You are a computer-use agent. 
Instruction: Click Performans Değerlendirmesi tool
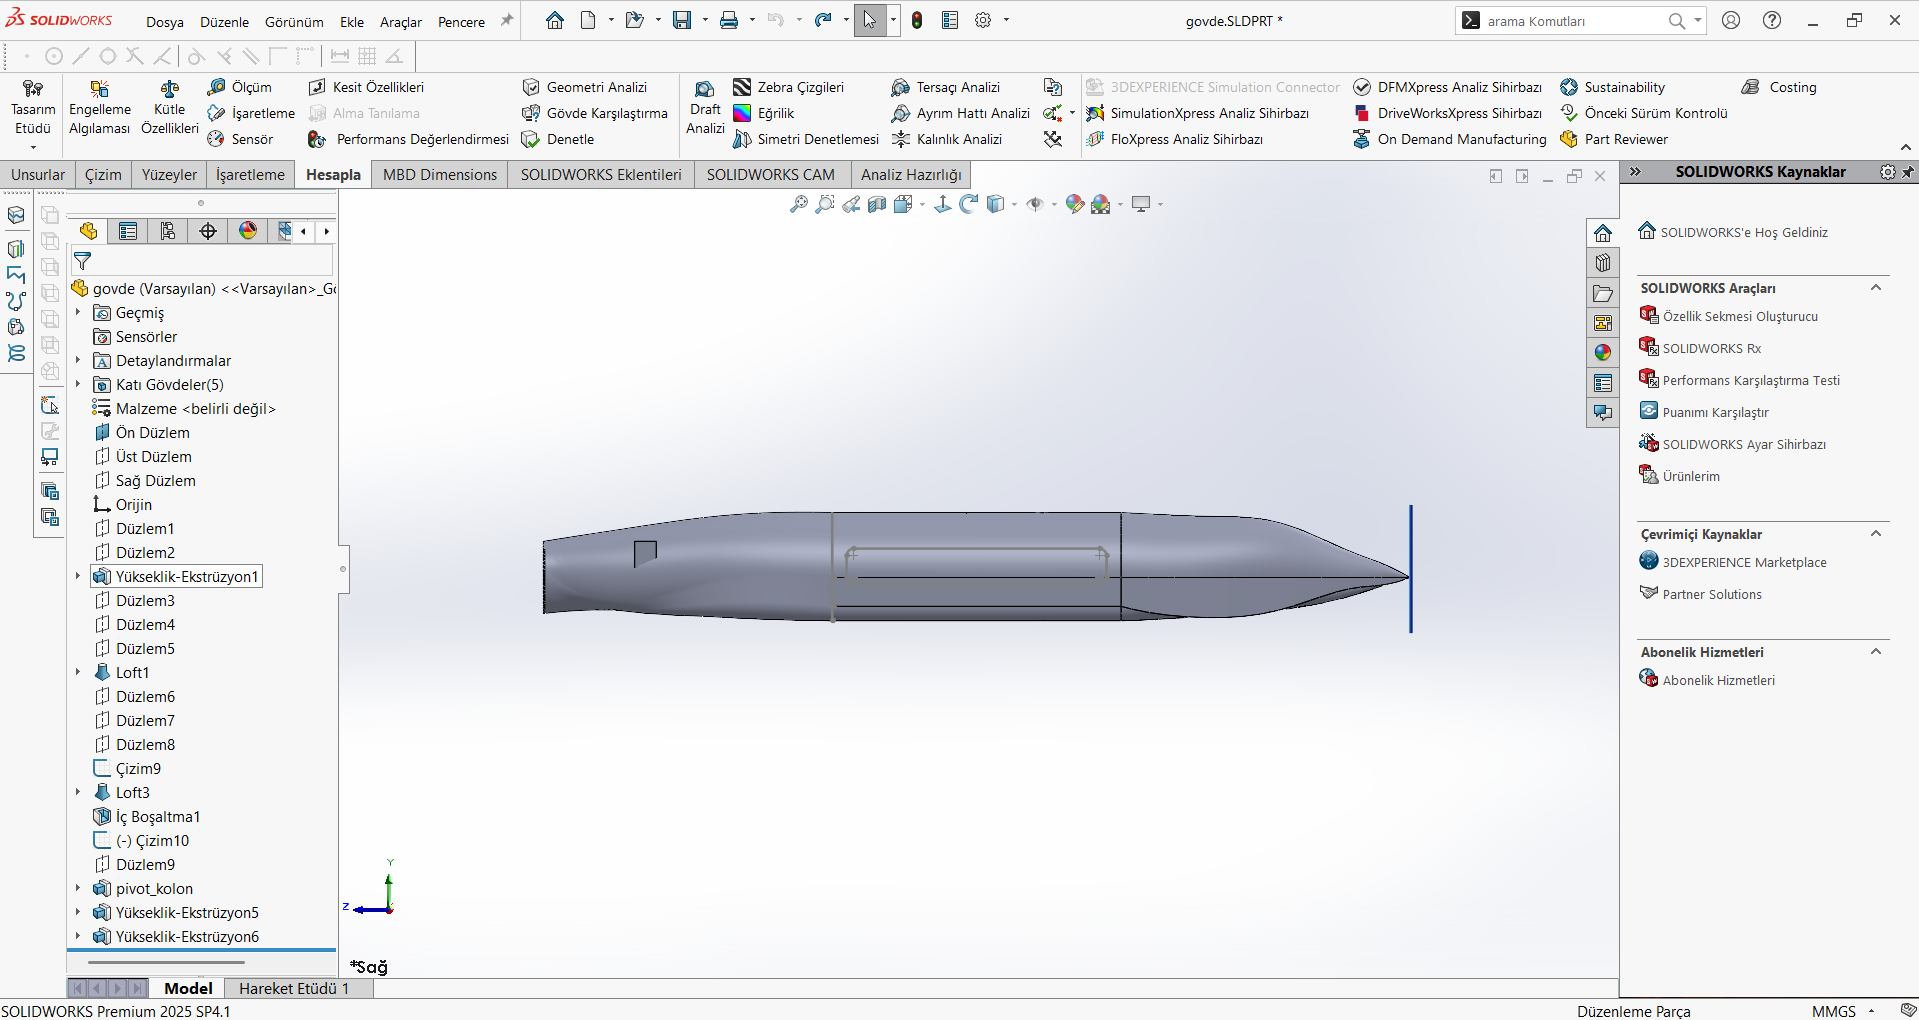point(409,139)
